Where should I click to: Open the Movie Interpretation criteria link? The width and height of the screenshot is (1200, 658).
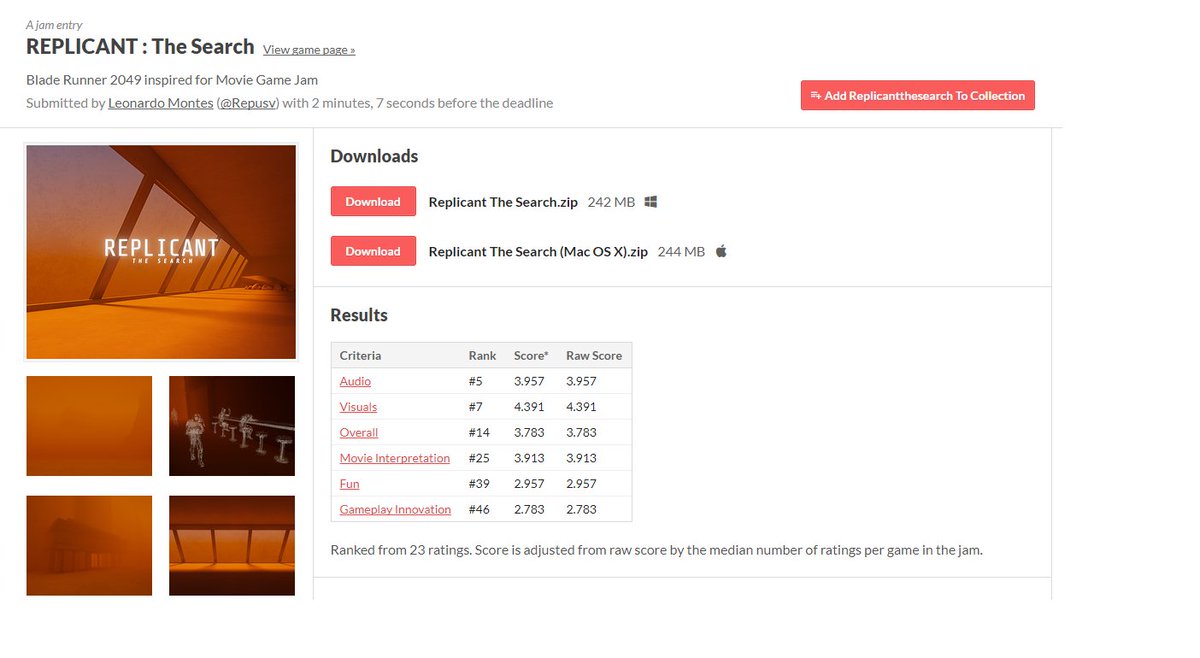tap(395, 458)
